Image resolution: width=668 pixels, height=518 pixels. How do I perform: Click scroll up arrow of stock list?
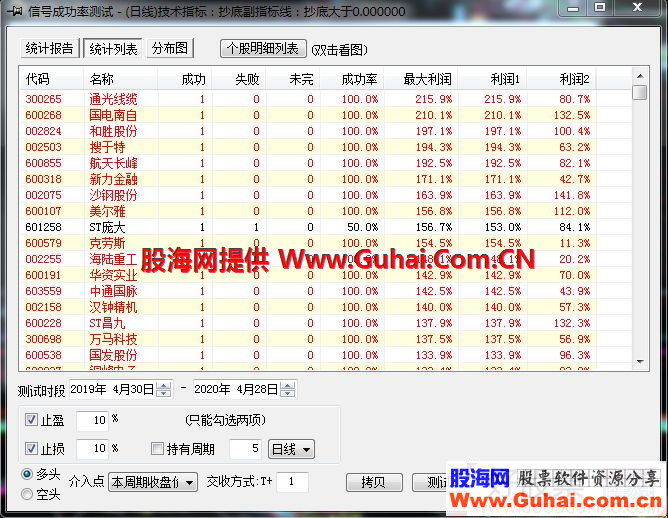coord(640,76)
